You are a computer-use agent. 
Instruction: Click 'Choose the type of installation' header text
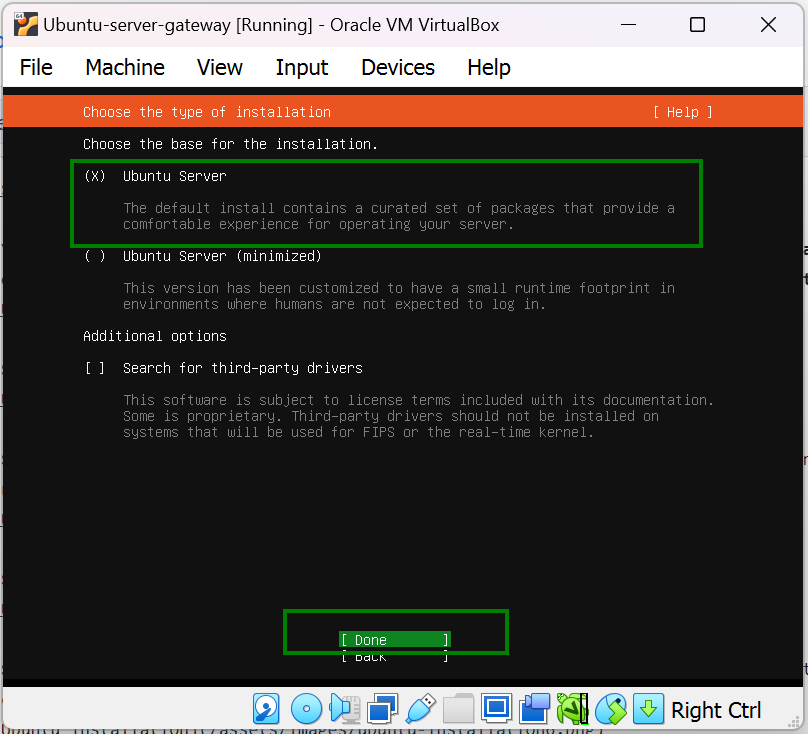[x=207, y=112]
